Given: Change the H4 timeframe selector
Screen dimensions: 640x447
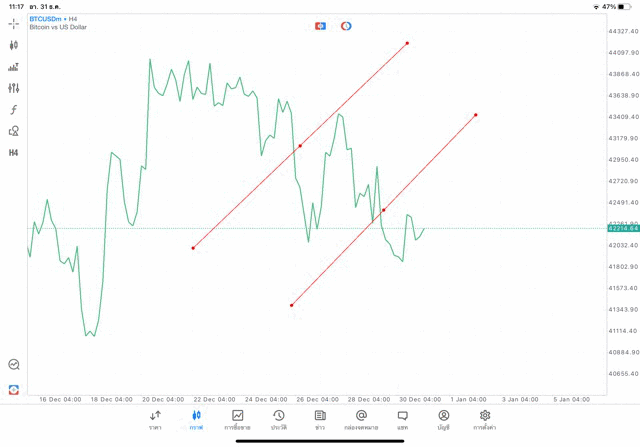Looking at the screenshot, I should point(14,153).
